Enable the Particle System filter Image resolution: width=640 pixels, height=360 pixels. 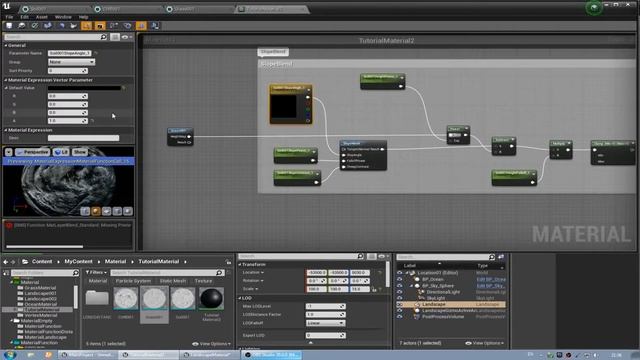click(x=133, y=281)
